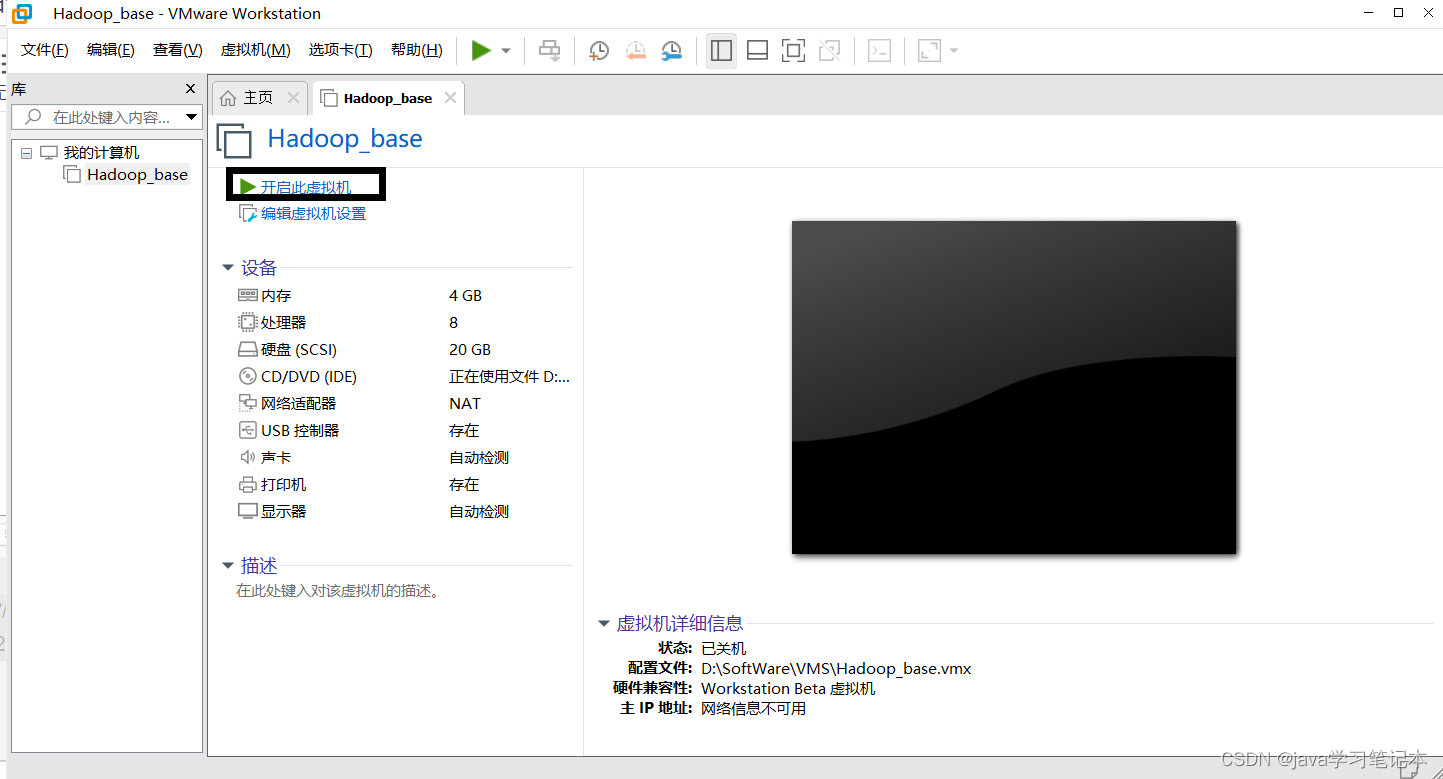The height and width of the screenshot is (779, 1443).
Task: Click the CD/DVD (IDE) device icon
Action: (247, 376)
